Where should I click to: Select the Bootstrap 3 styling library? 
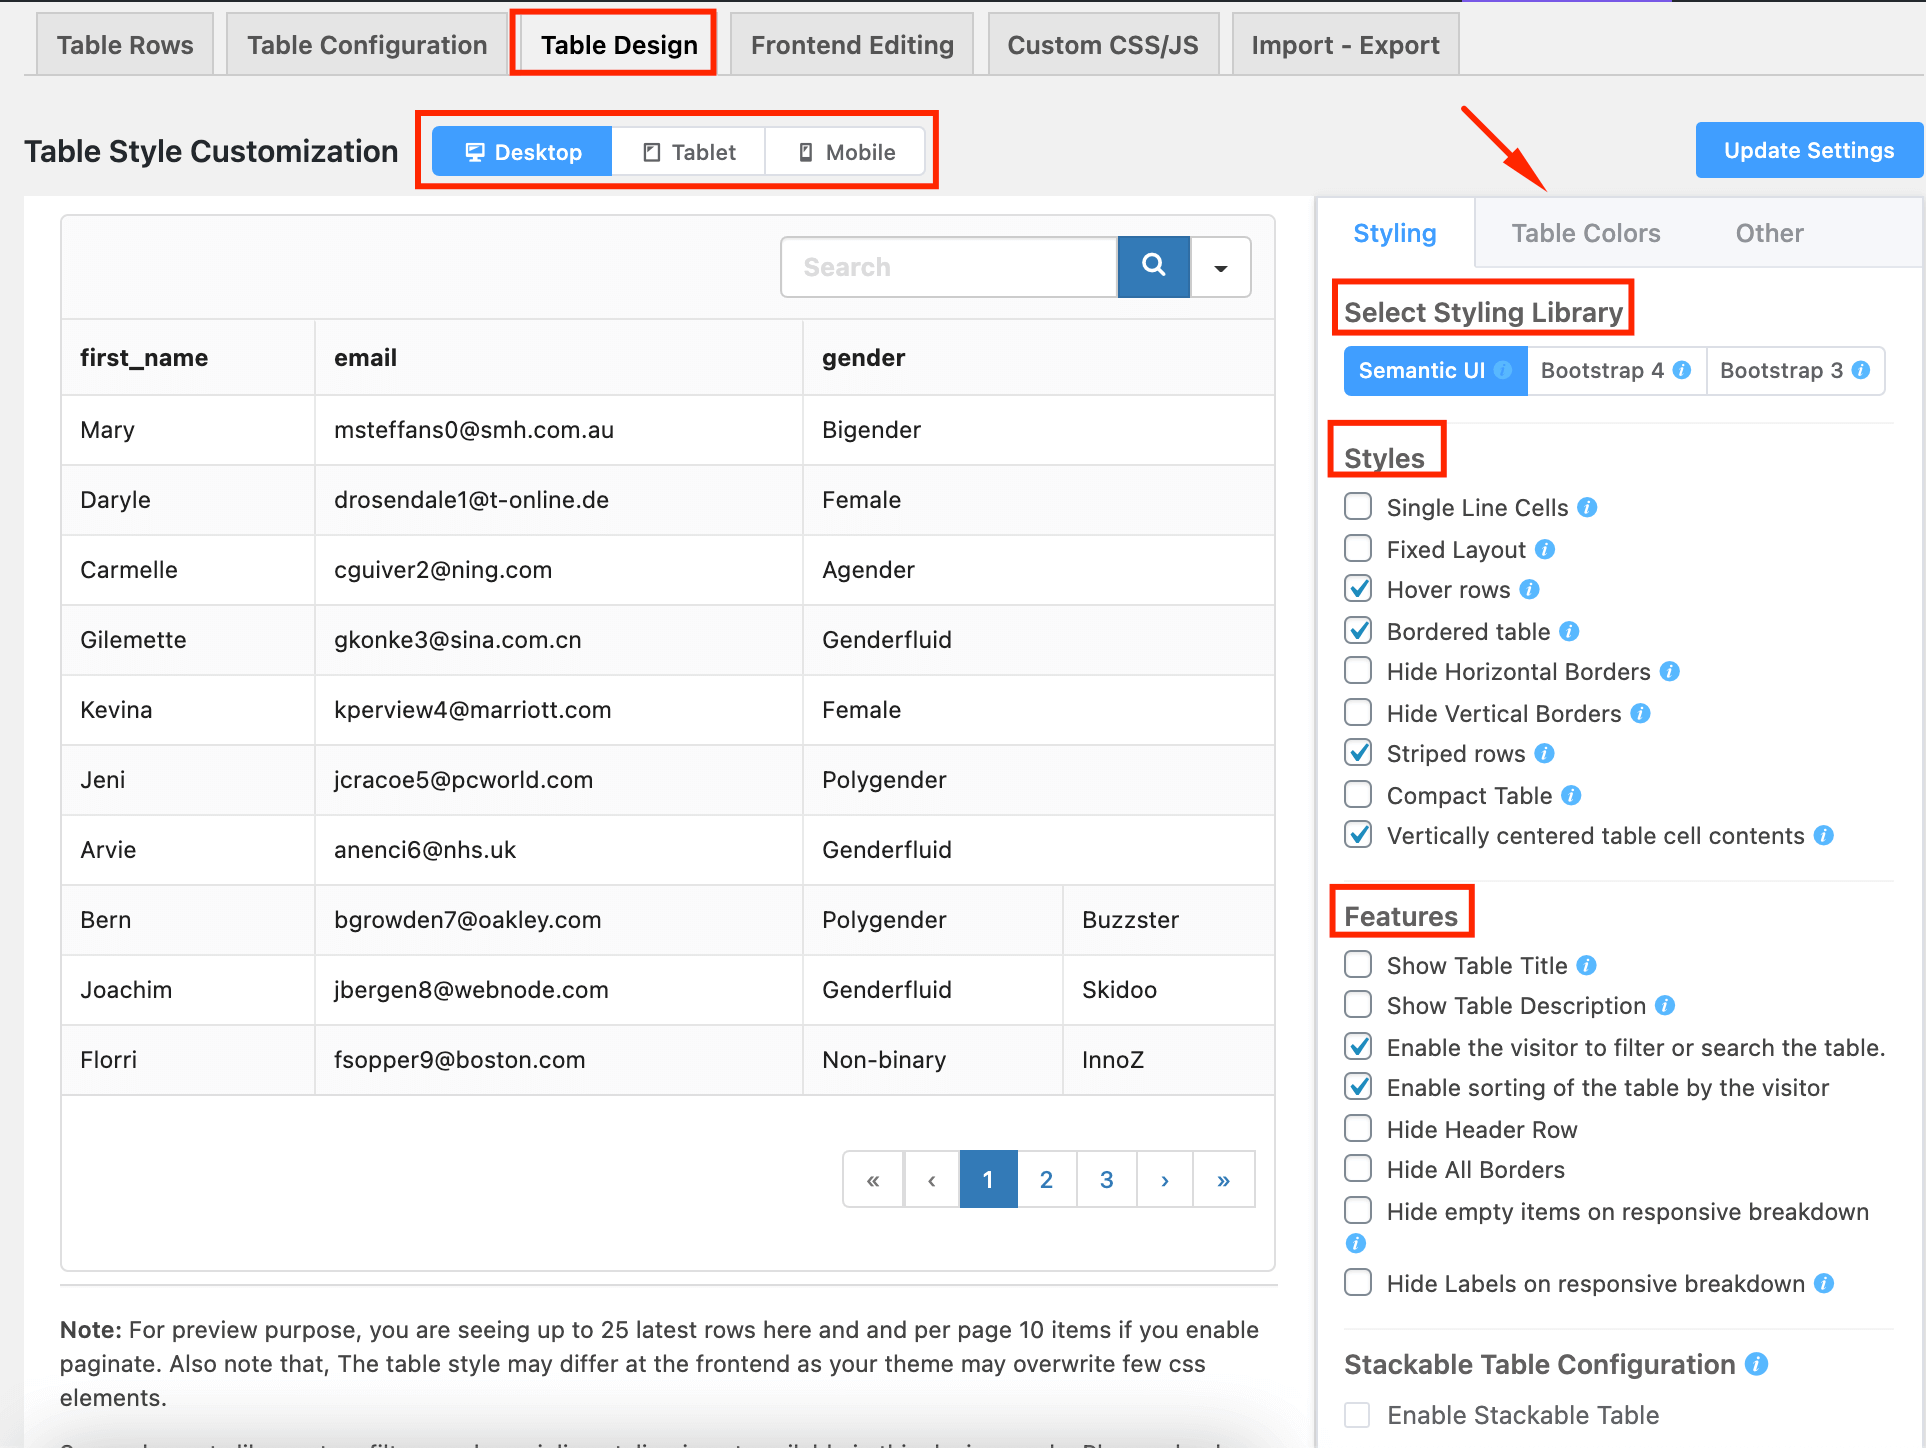[1780, 369]
